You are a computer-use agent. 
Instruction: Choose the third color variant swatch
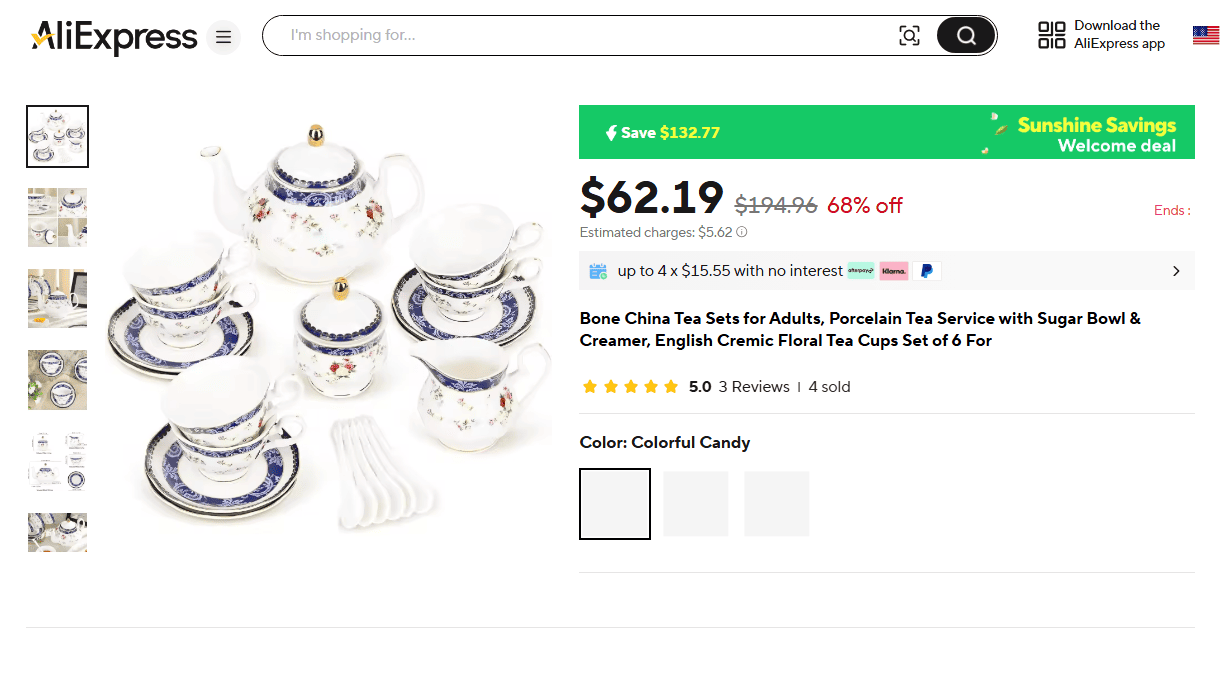click(777, 504)
